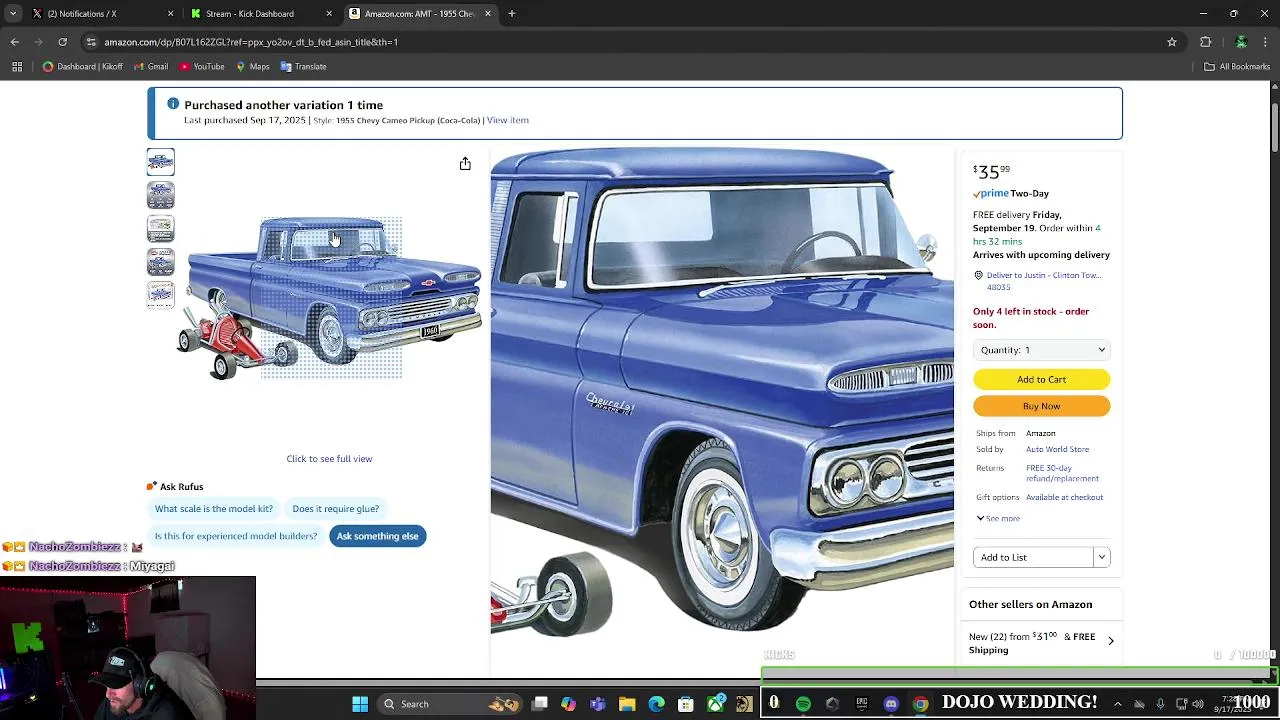Click the Buy Now button
The image size is (1280, 720).
1041,406
